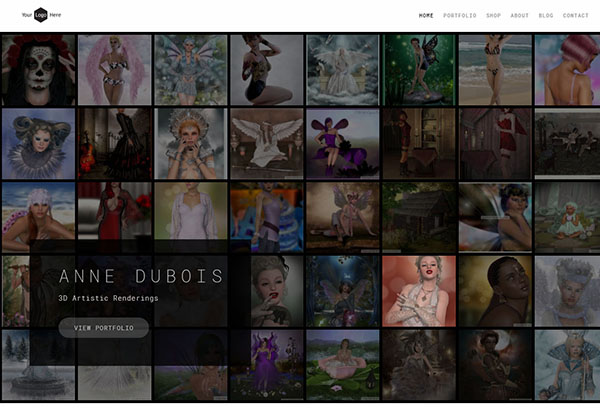600x415 pixels.
Task: Open the snowy fountain scene thumbnail
Action: tap(38, 364)
